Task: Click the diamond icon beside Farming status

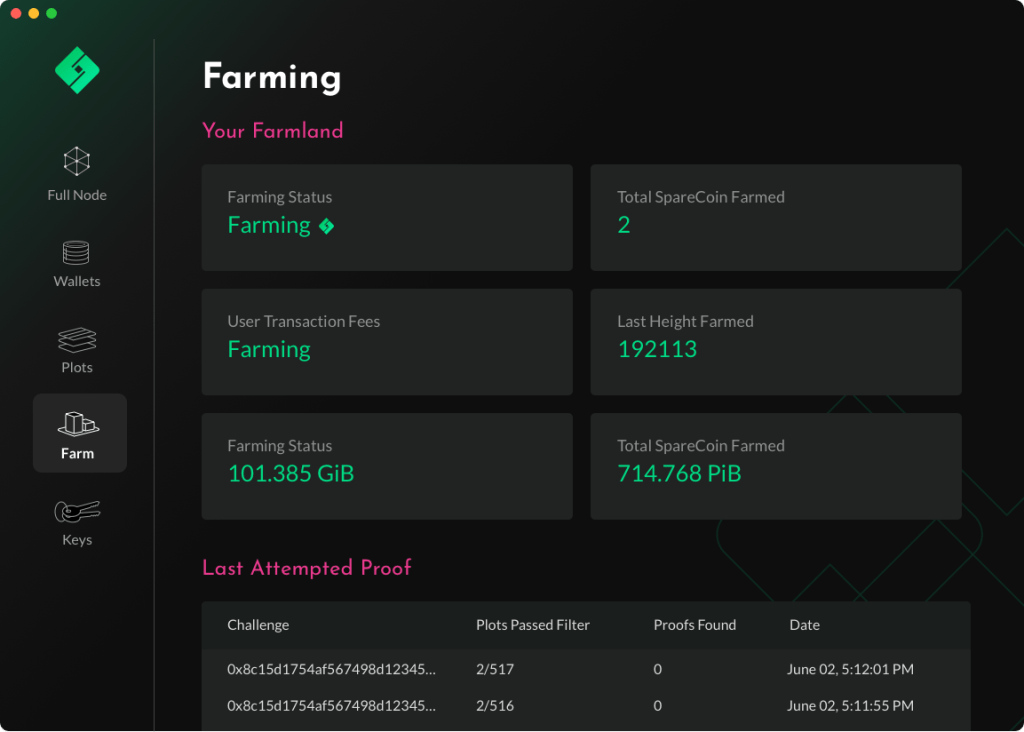Action: (326, 227)
